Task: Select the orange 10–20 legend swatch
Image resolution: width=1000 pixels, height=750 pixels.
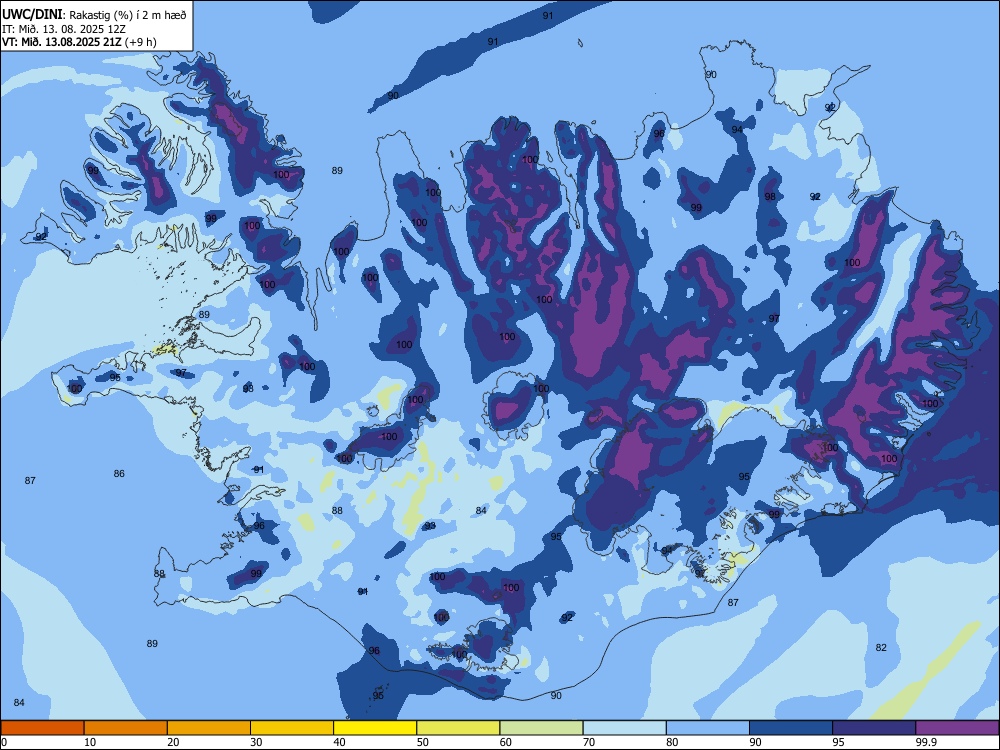Action: click(x=126, y=728)
